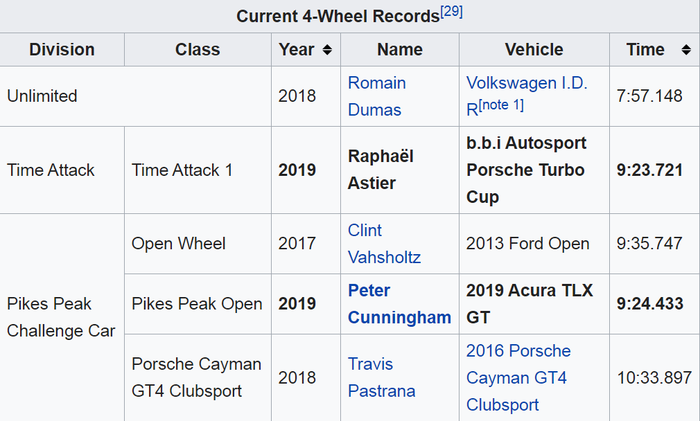This screenshot has width=700, height=421.
Task: Click the Name column header
Action: coord(400,50)
